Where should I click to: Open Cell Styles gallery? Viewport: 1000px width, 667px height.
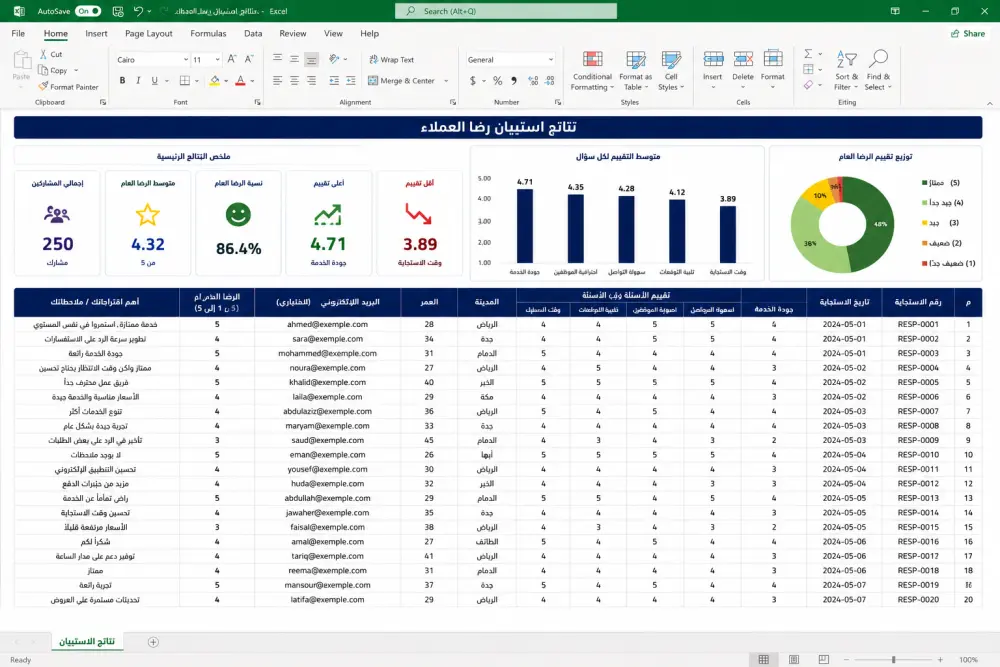[671, 70]
